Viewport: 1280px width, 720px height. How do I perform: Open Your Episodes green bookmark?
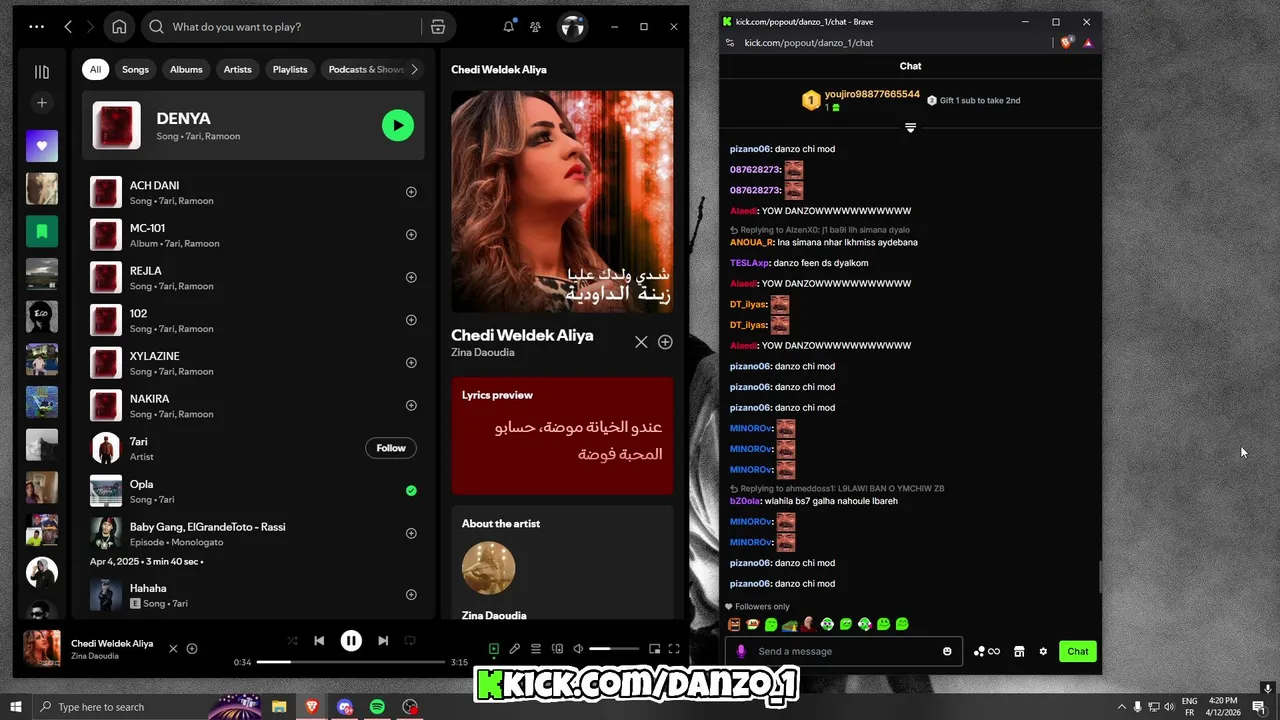click(42, 231)
